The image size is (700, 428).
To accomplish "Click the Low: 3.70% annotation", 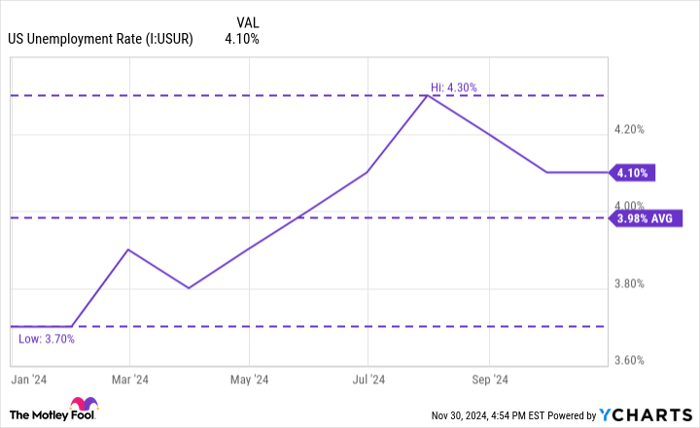I will (46, 339).
